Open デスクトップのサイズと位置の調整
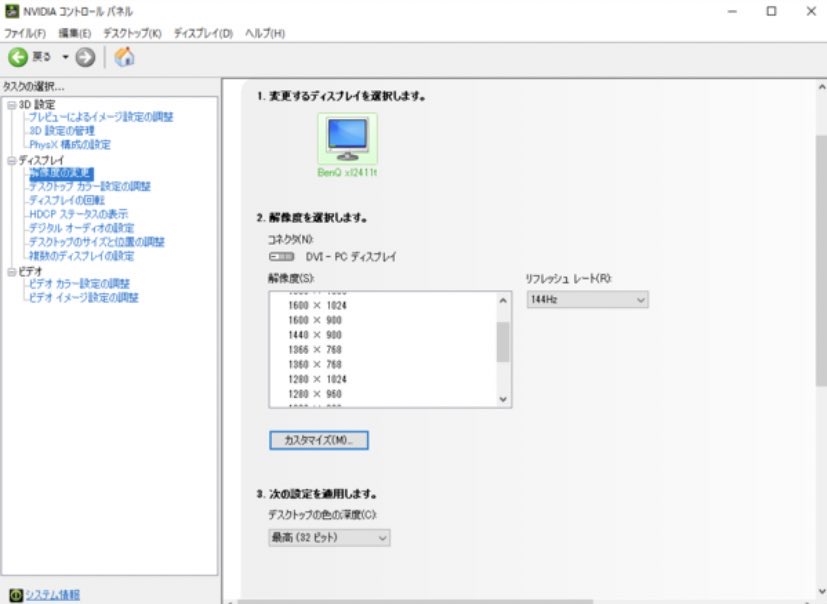Screen dimensions: 827x604 [97, 242]
